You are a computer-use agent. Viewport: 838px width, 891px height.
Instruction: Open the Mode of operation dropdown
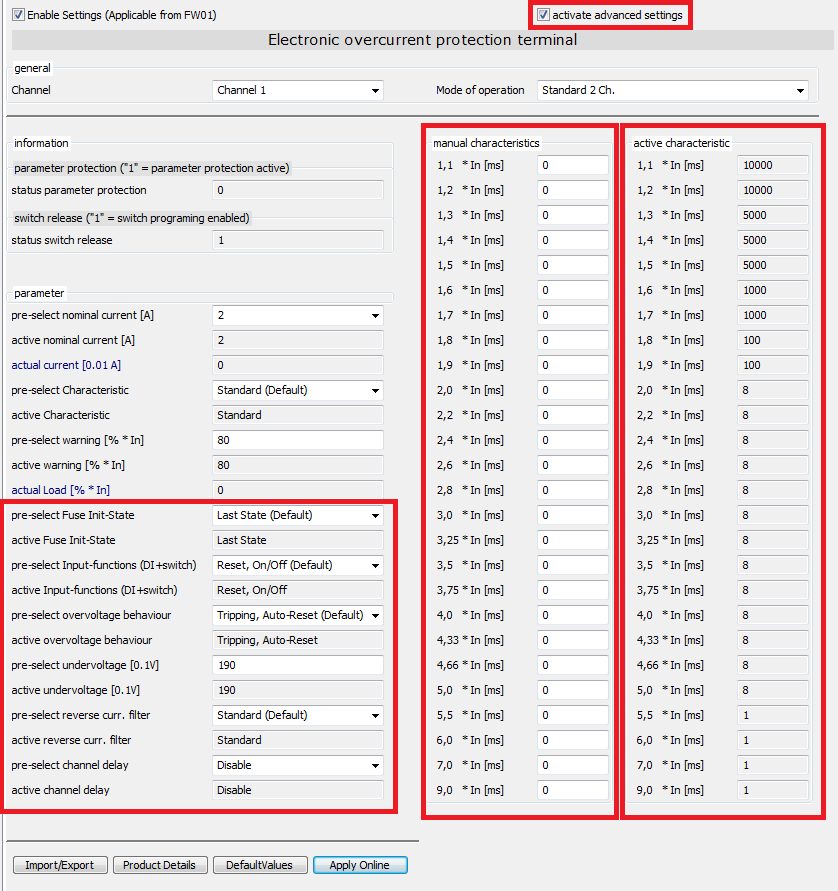coord(673,90)
